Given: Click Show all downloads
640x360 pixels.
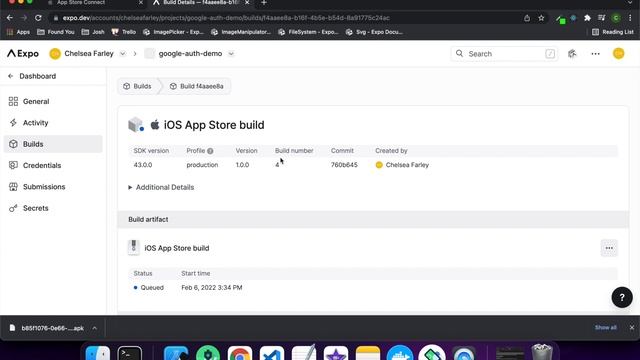Looking at the screenshot, I should coord(605,327).
